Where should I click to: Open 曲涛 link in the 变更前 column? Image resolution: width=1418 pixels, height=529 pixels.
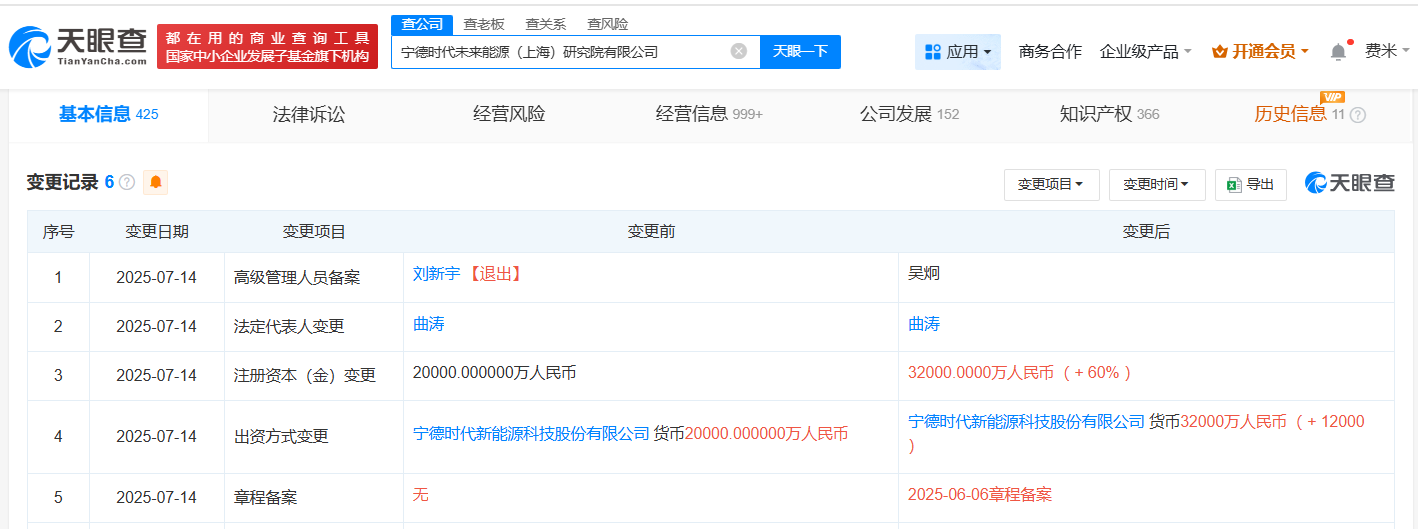click(x=428, y=324)
